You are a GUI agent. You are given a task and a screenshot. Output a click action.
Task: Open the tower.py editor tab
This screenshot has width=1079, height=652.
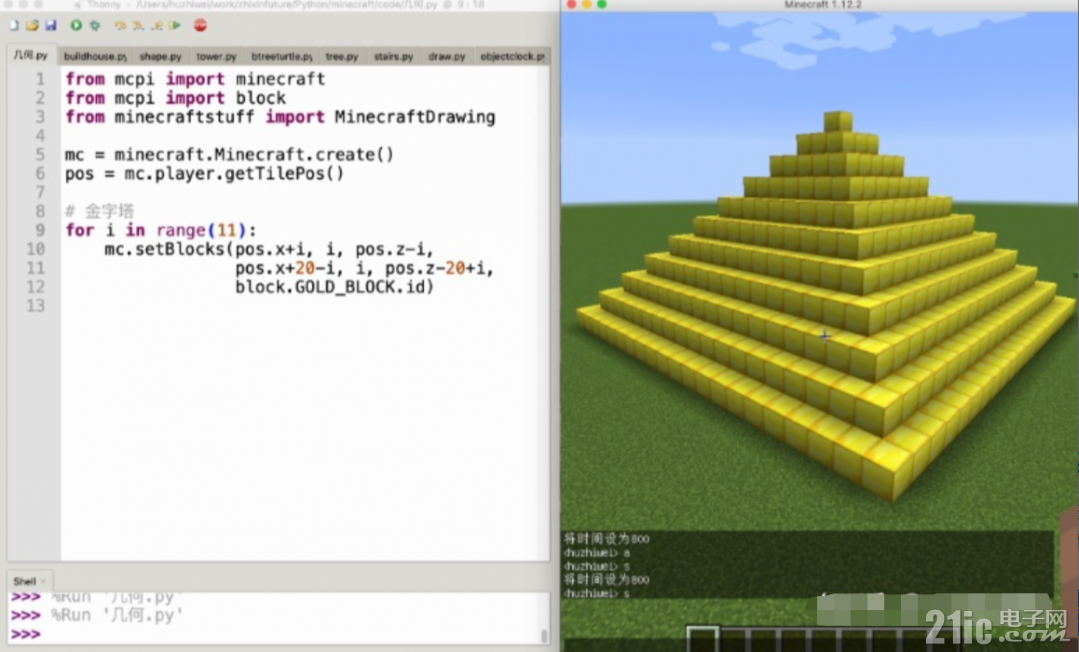pos(216,56)
